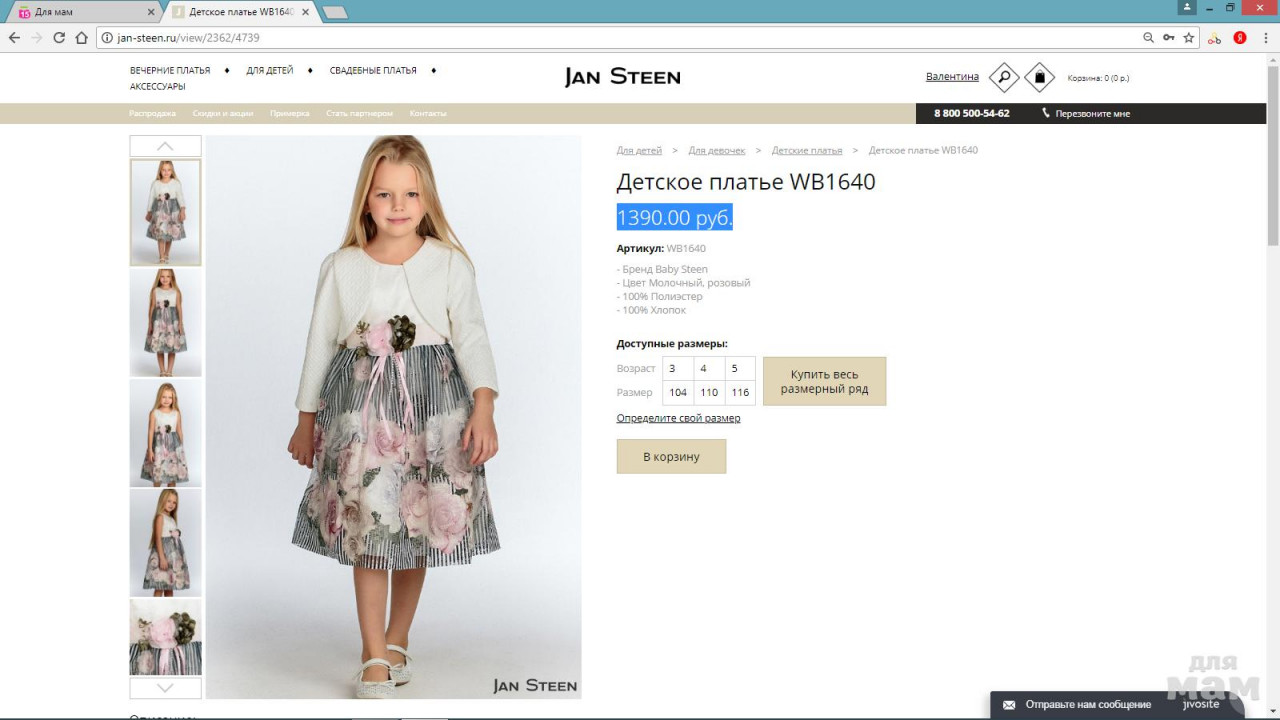Click the 'Перезвоните мне' callback link
Image resolution: width=1280 pixels, height=720 pixels.
pos(1091,114)
